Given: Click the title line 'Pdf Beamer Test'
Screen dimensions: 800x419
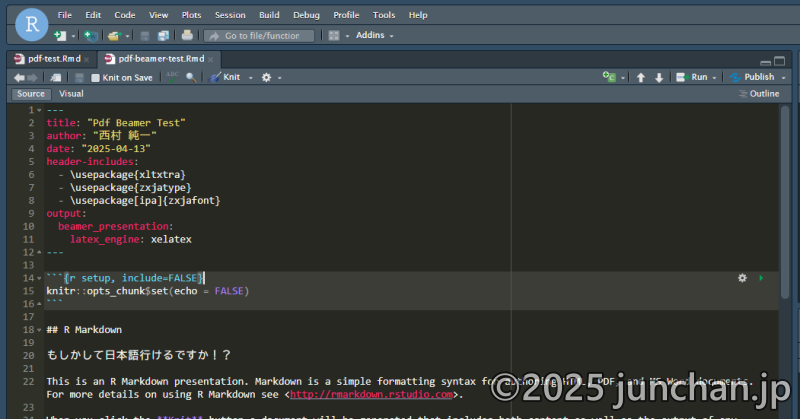Looking at the screenshot, I should click(x=116, y=123).
